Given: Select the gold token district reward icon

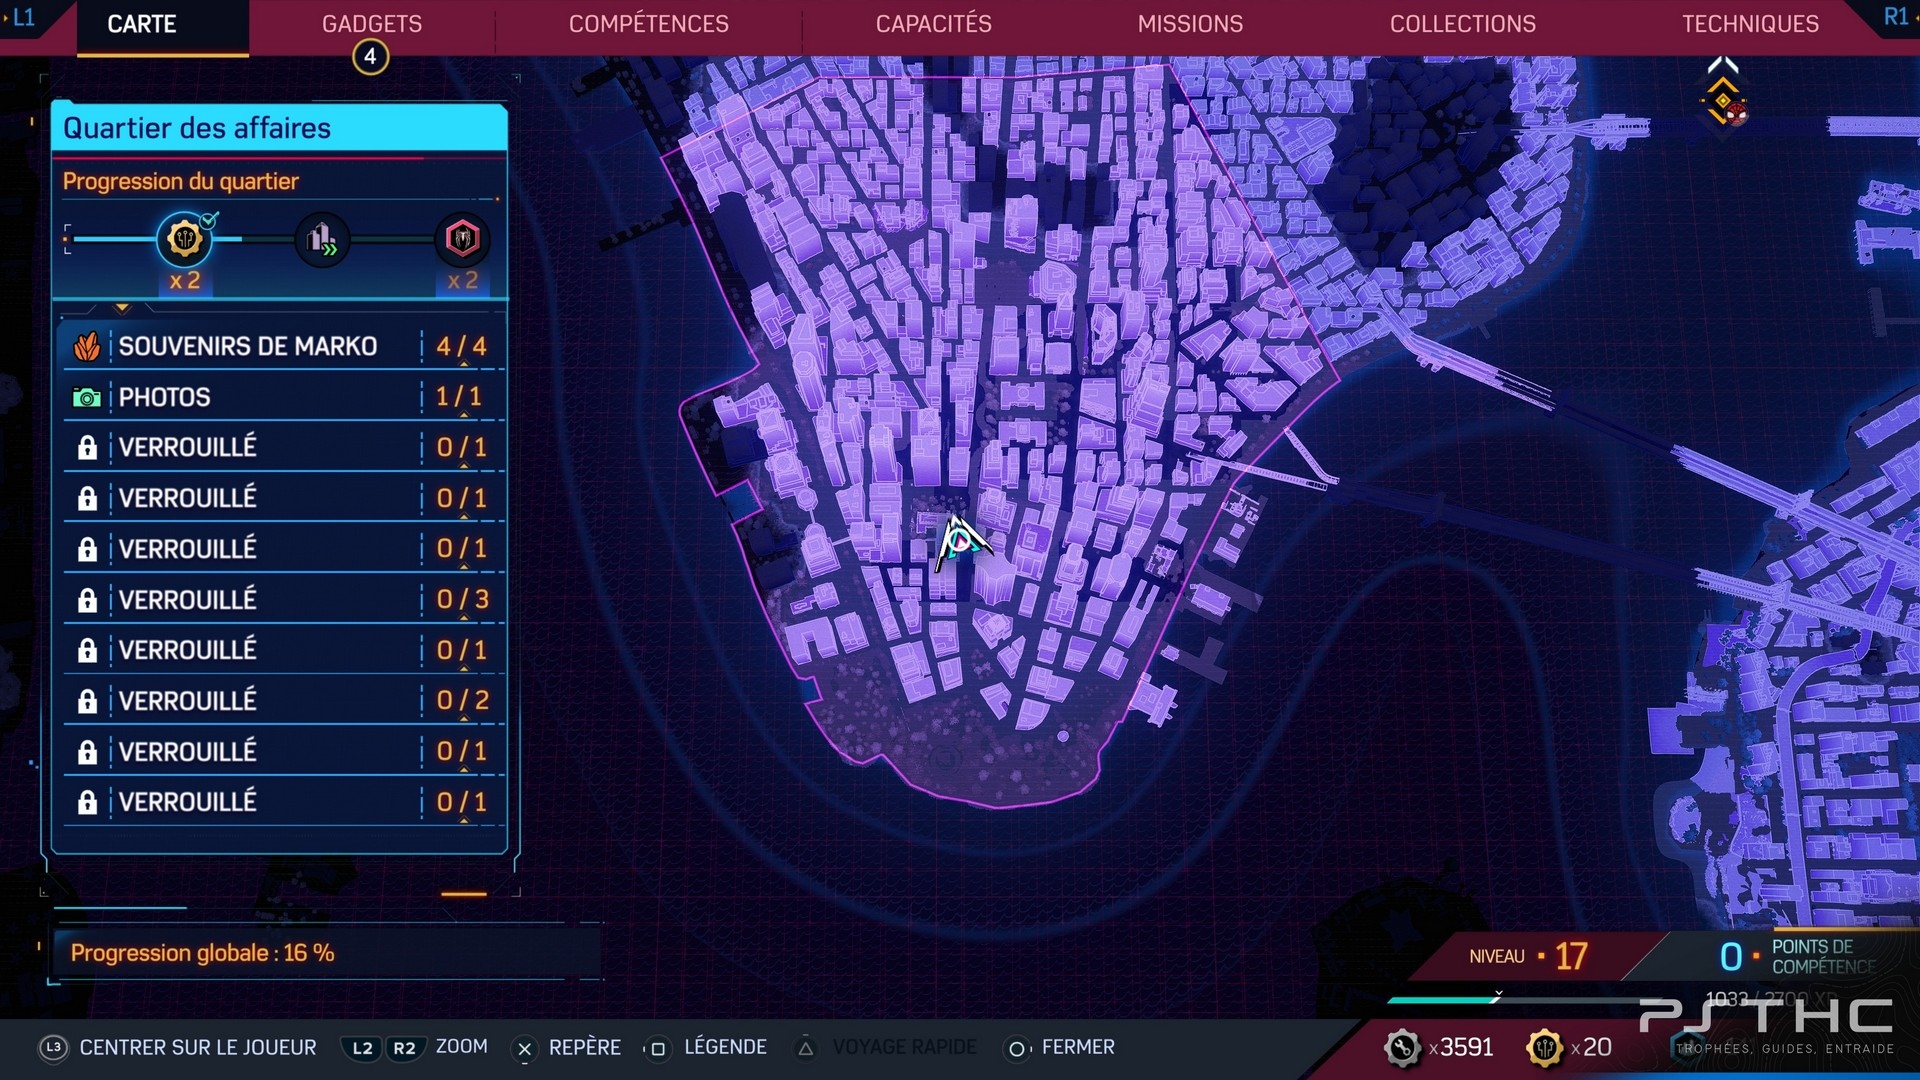Looking at the screenshot, I should 185,239.
